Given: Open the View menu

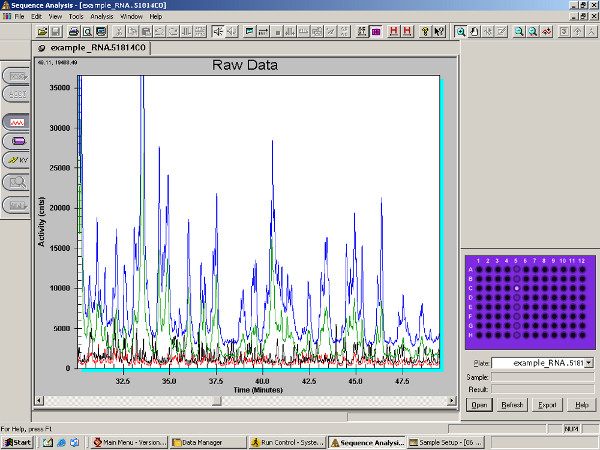Looking at the screenshot, I should coord(54,17).
